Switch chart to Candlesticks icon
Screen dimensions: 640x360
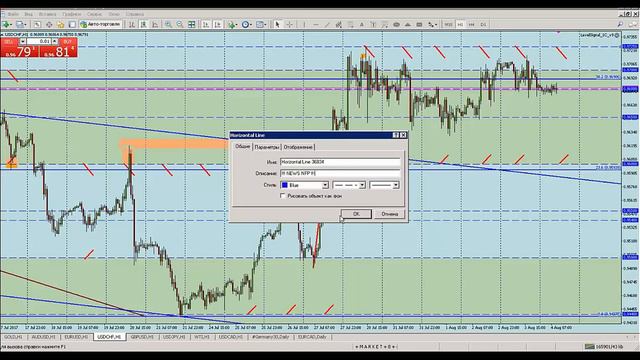click(x=143, y=24)
